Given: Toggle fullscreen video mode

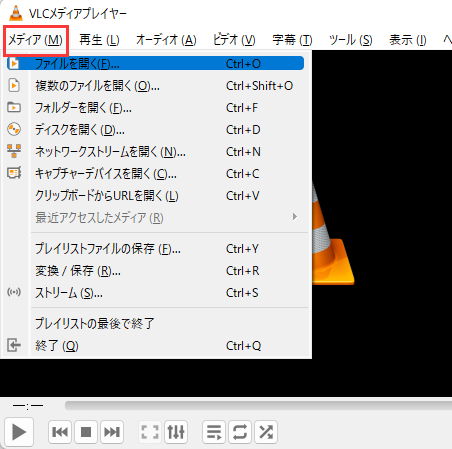Looking at the screenshot, I should (x=150, y=432).
